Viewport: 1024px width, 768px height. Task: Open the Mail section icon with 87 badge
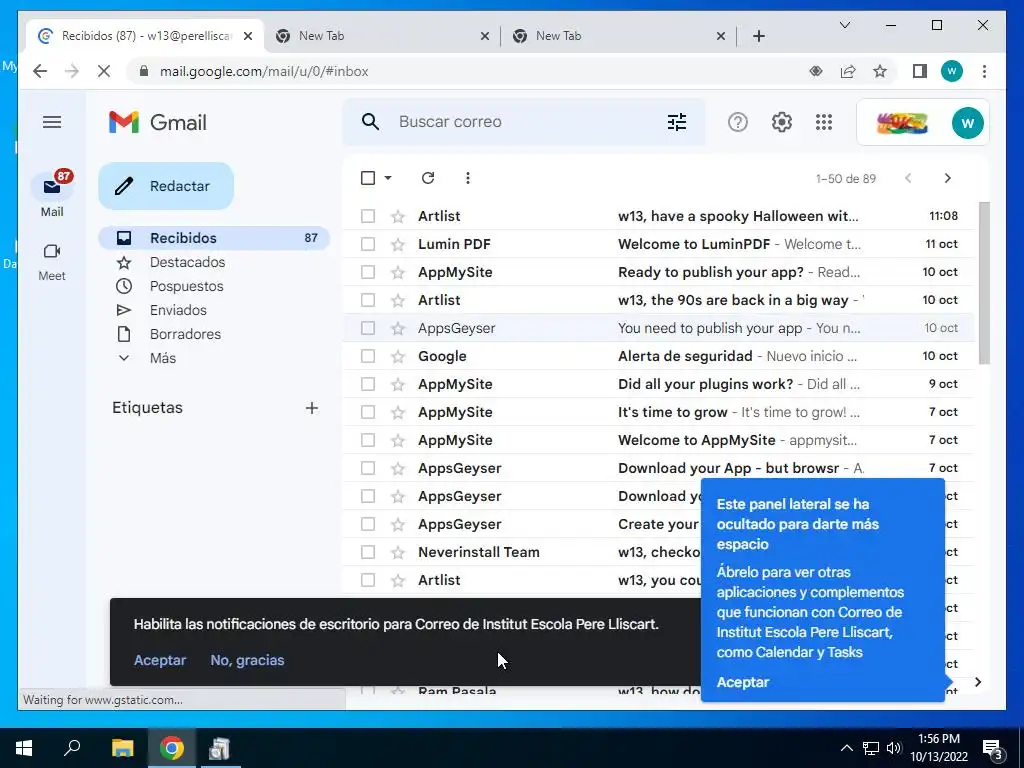(x=52, y=188)
